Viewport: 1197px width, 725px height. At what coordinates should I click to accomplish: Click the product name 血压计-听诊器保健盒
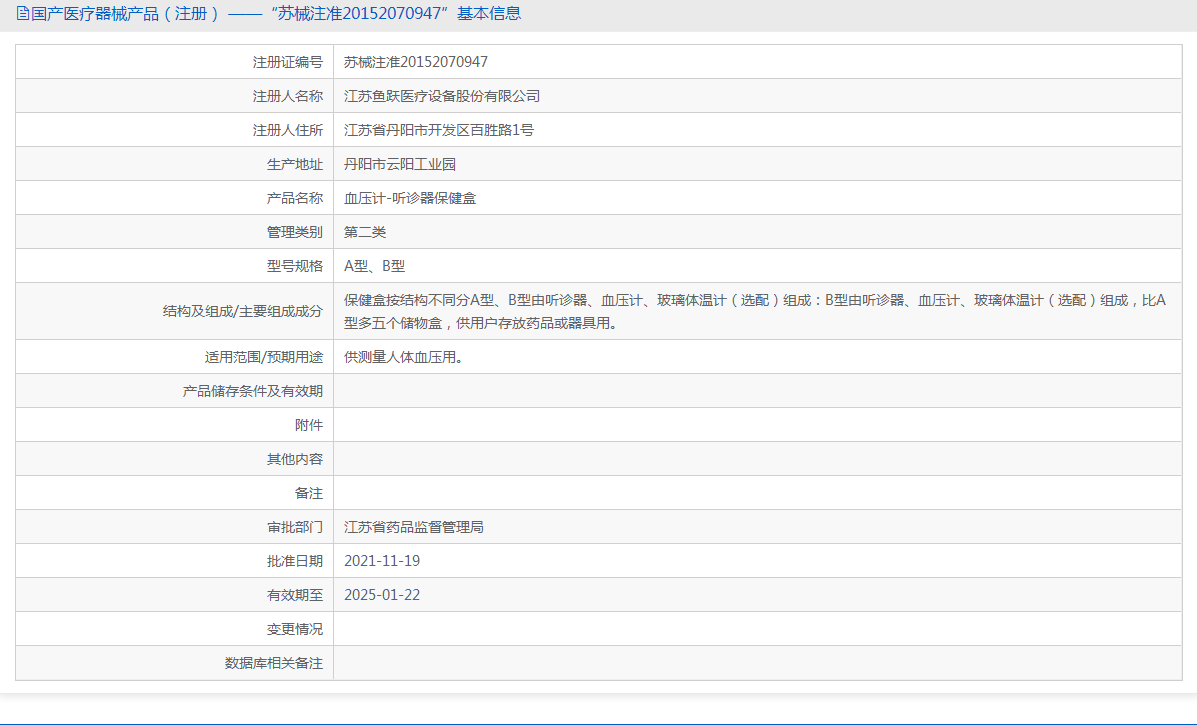[x=410, y=198]
